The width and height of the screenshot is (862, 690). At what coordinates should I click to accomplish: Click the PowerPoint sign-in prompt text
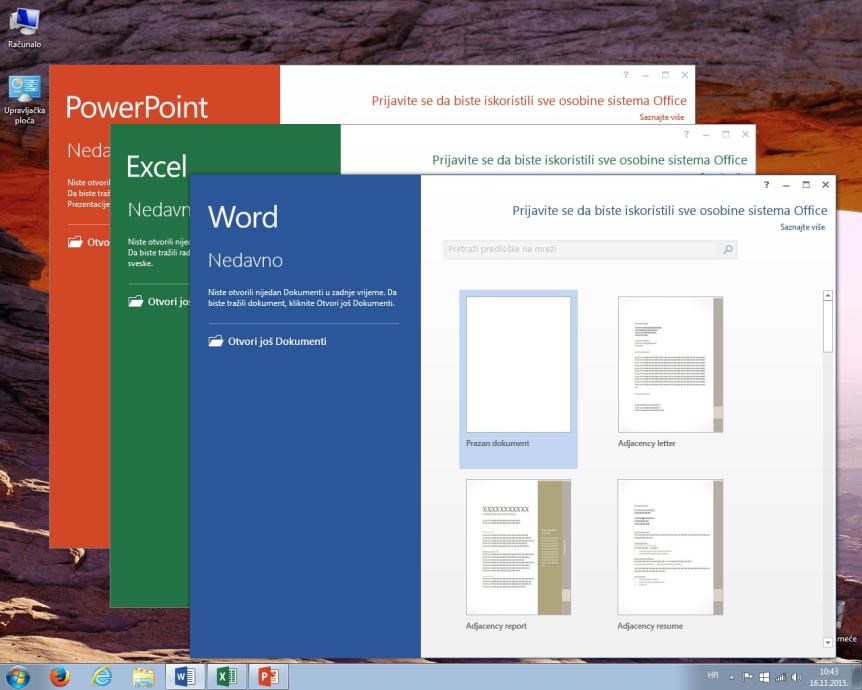529,101
